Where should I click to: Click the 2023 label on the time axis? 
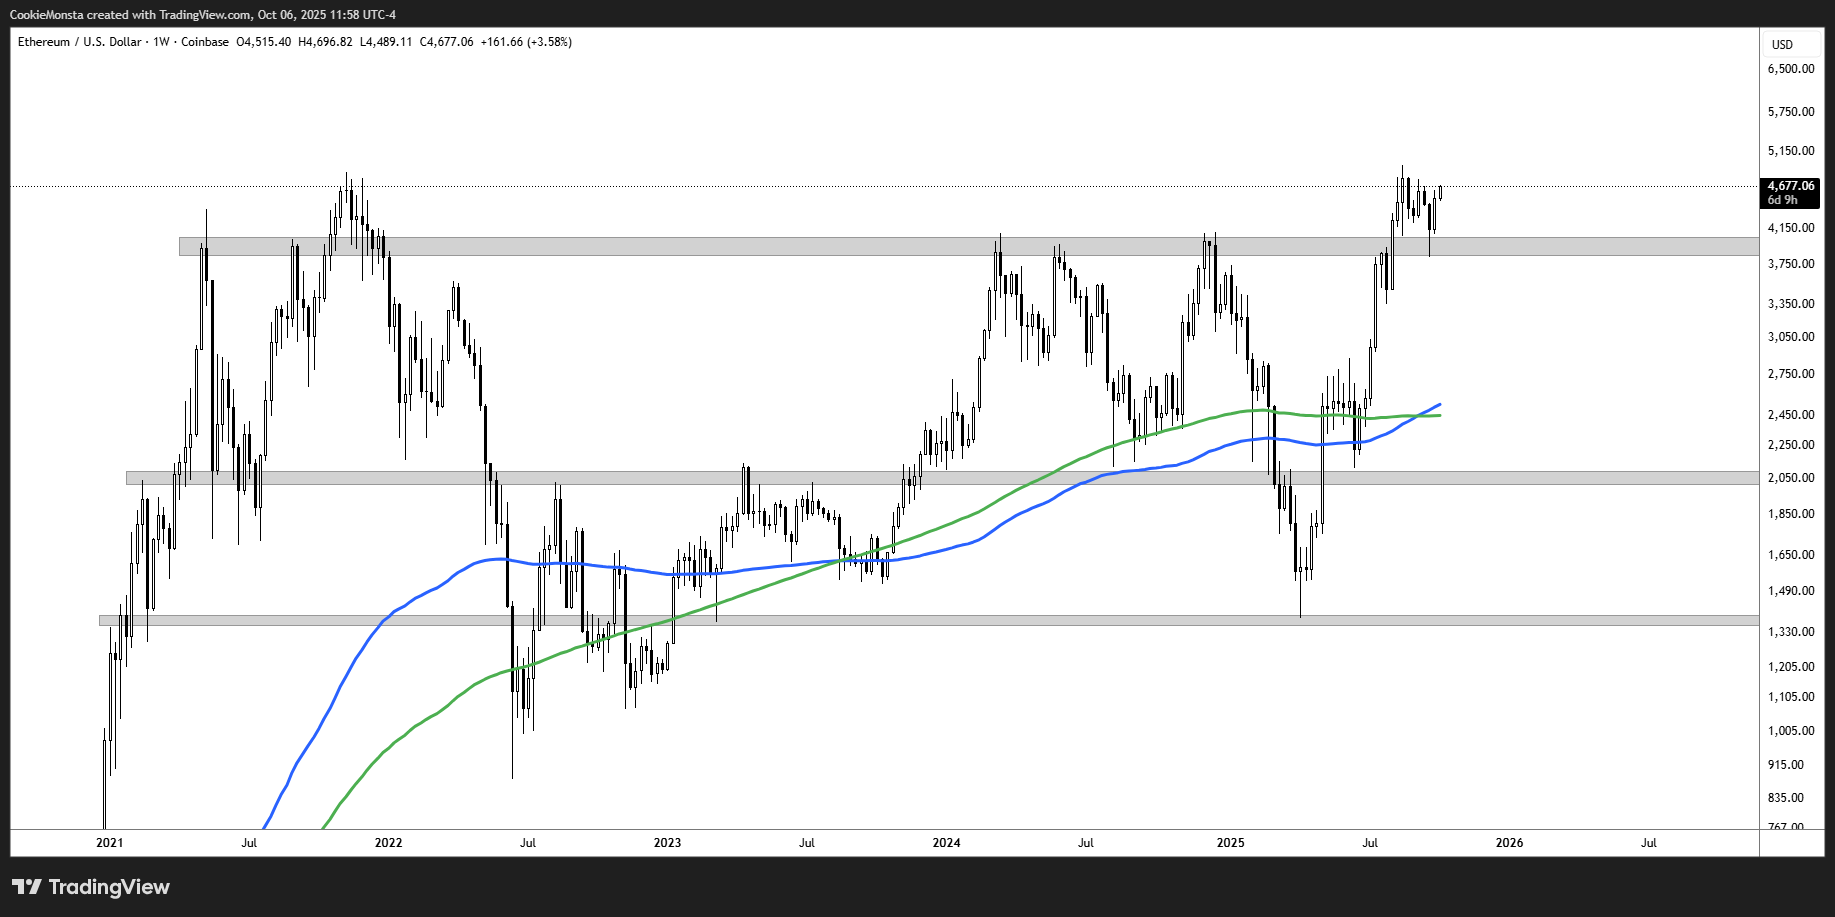(x=667, y=843)
